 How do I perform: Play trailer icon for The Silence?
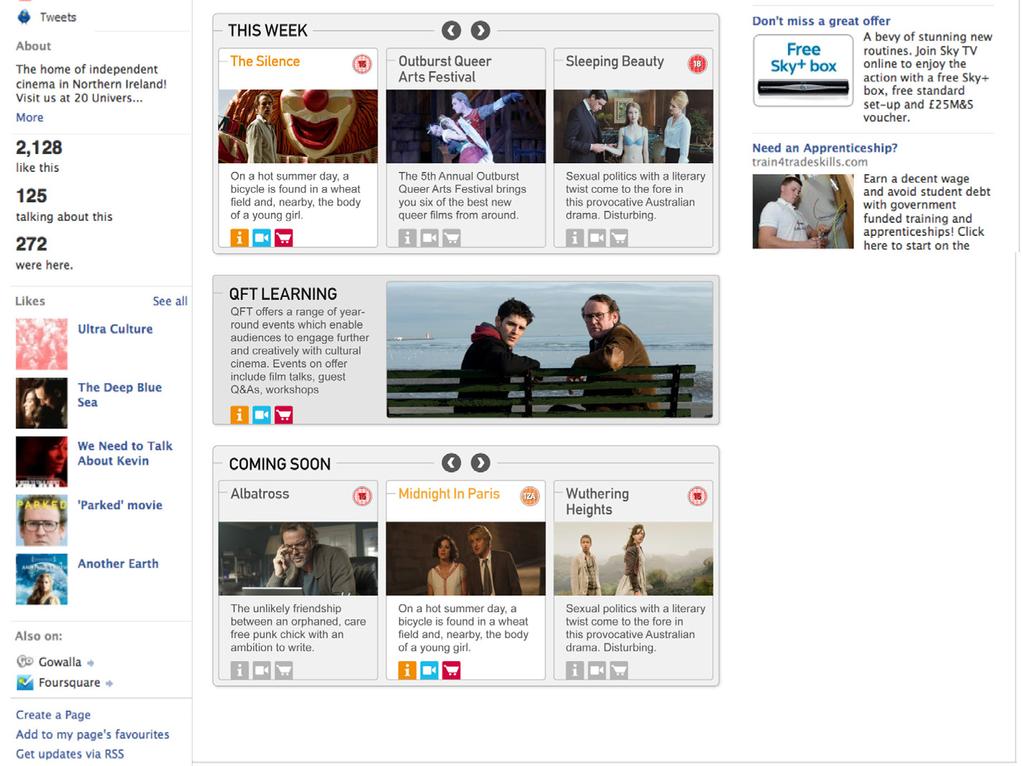pos(262,237)
